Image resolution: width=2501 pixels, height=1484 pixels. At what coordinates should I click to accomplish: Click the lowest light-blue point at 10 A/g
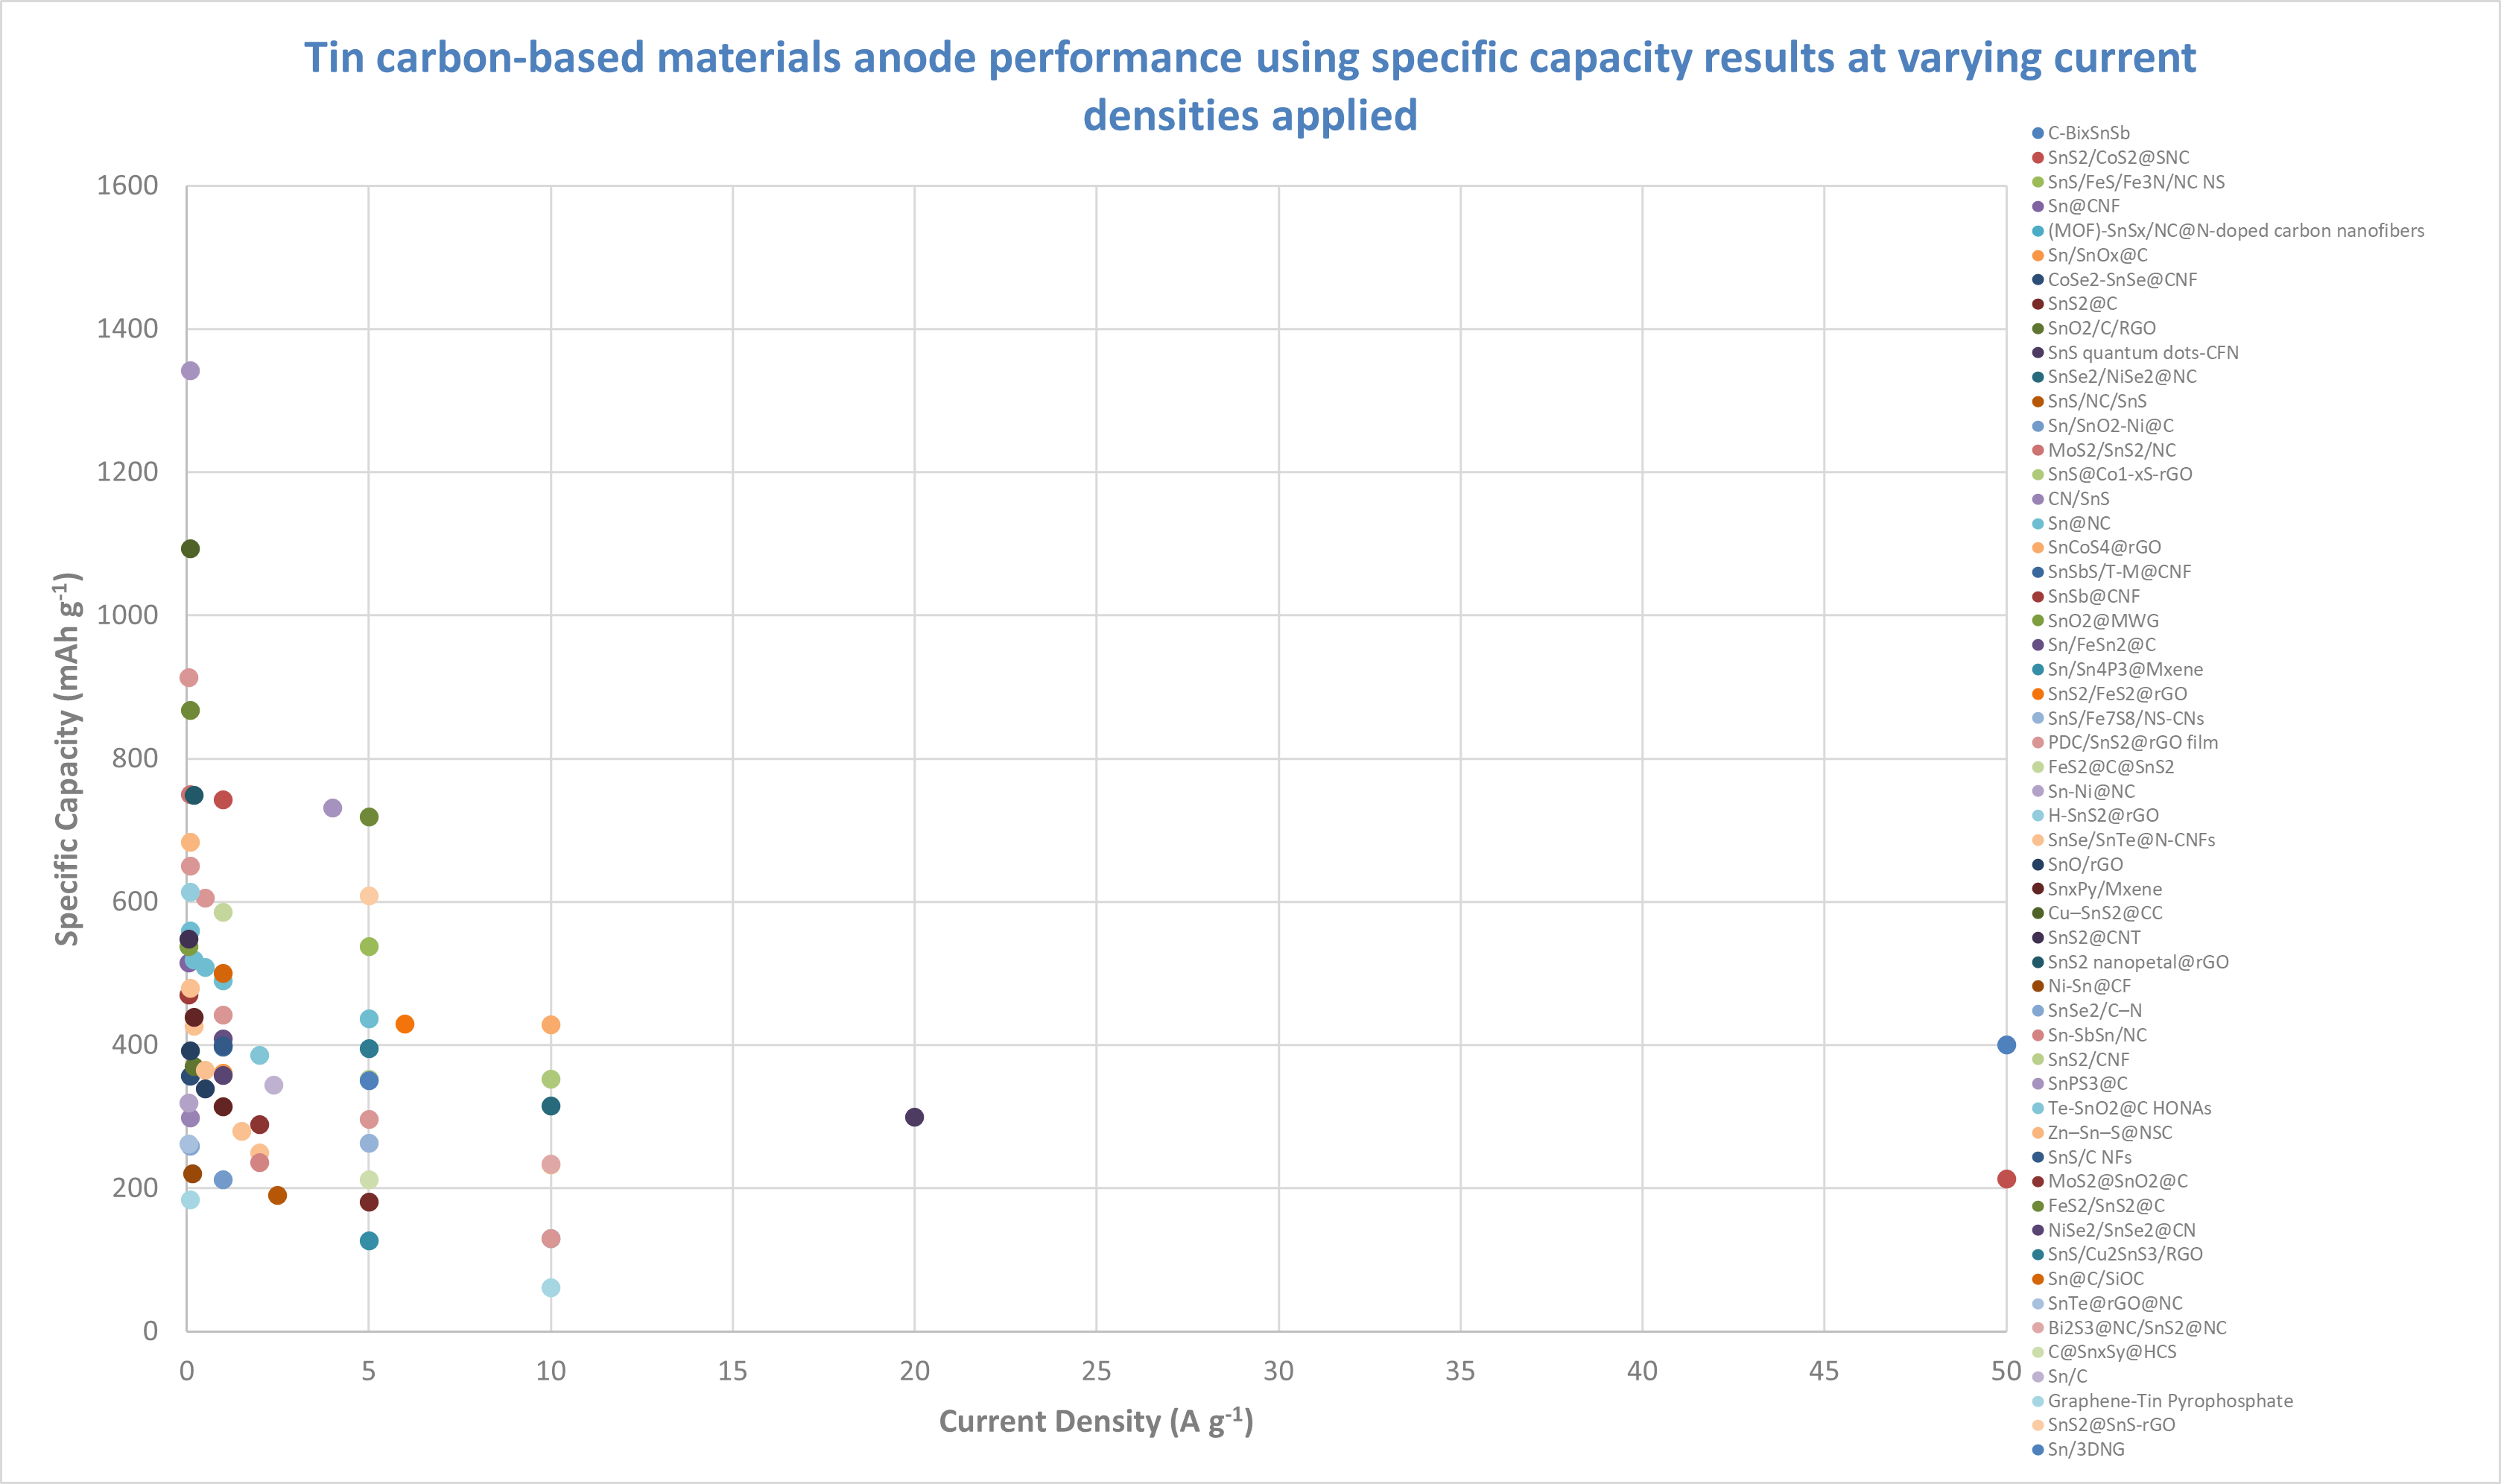tap(551, 1287)
